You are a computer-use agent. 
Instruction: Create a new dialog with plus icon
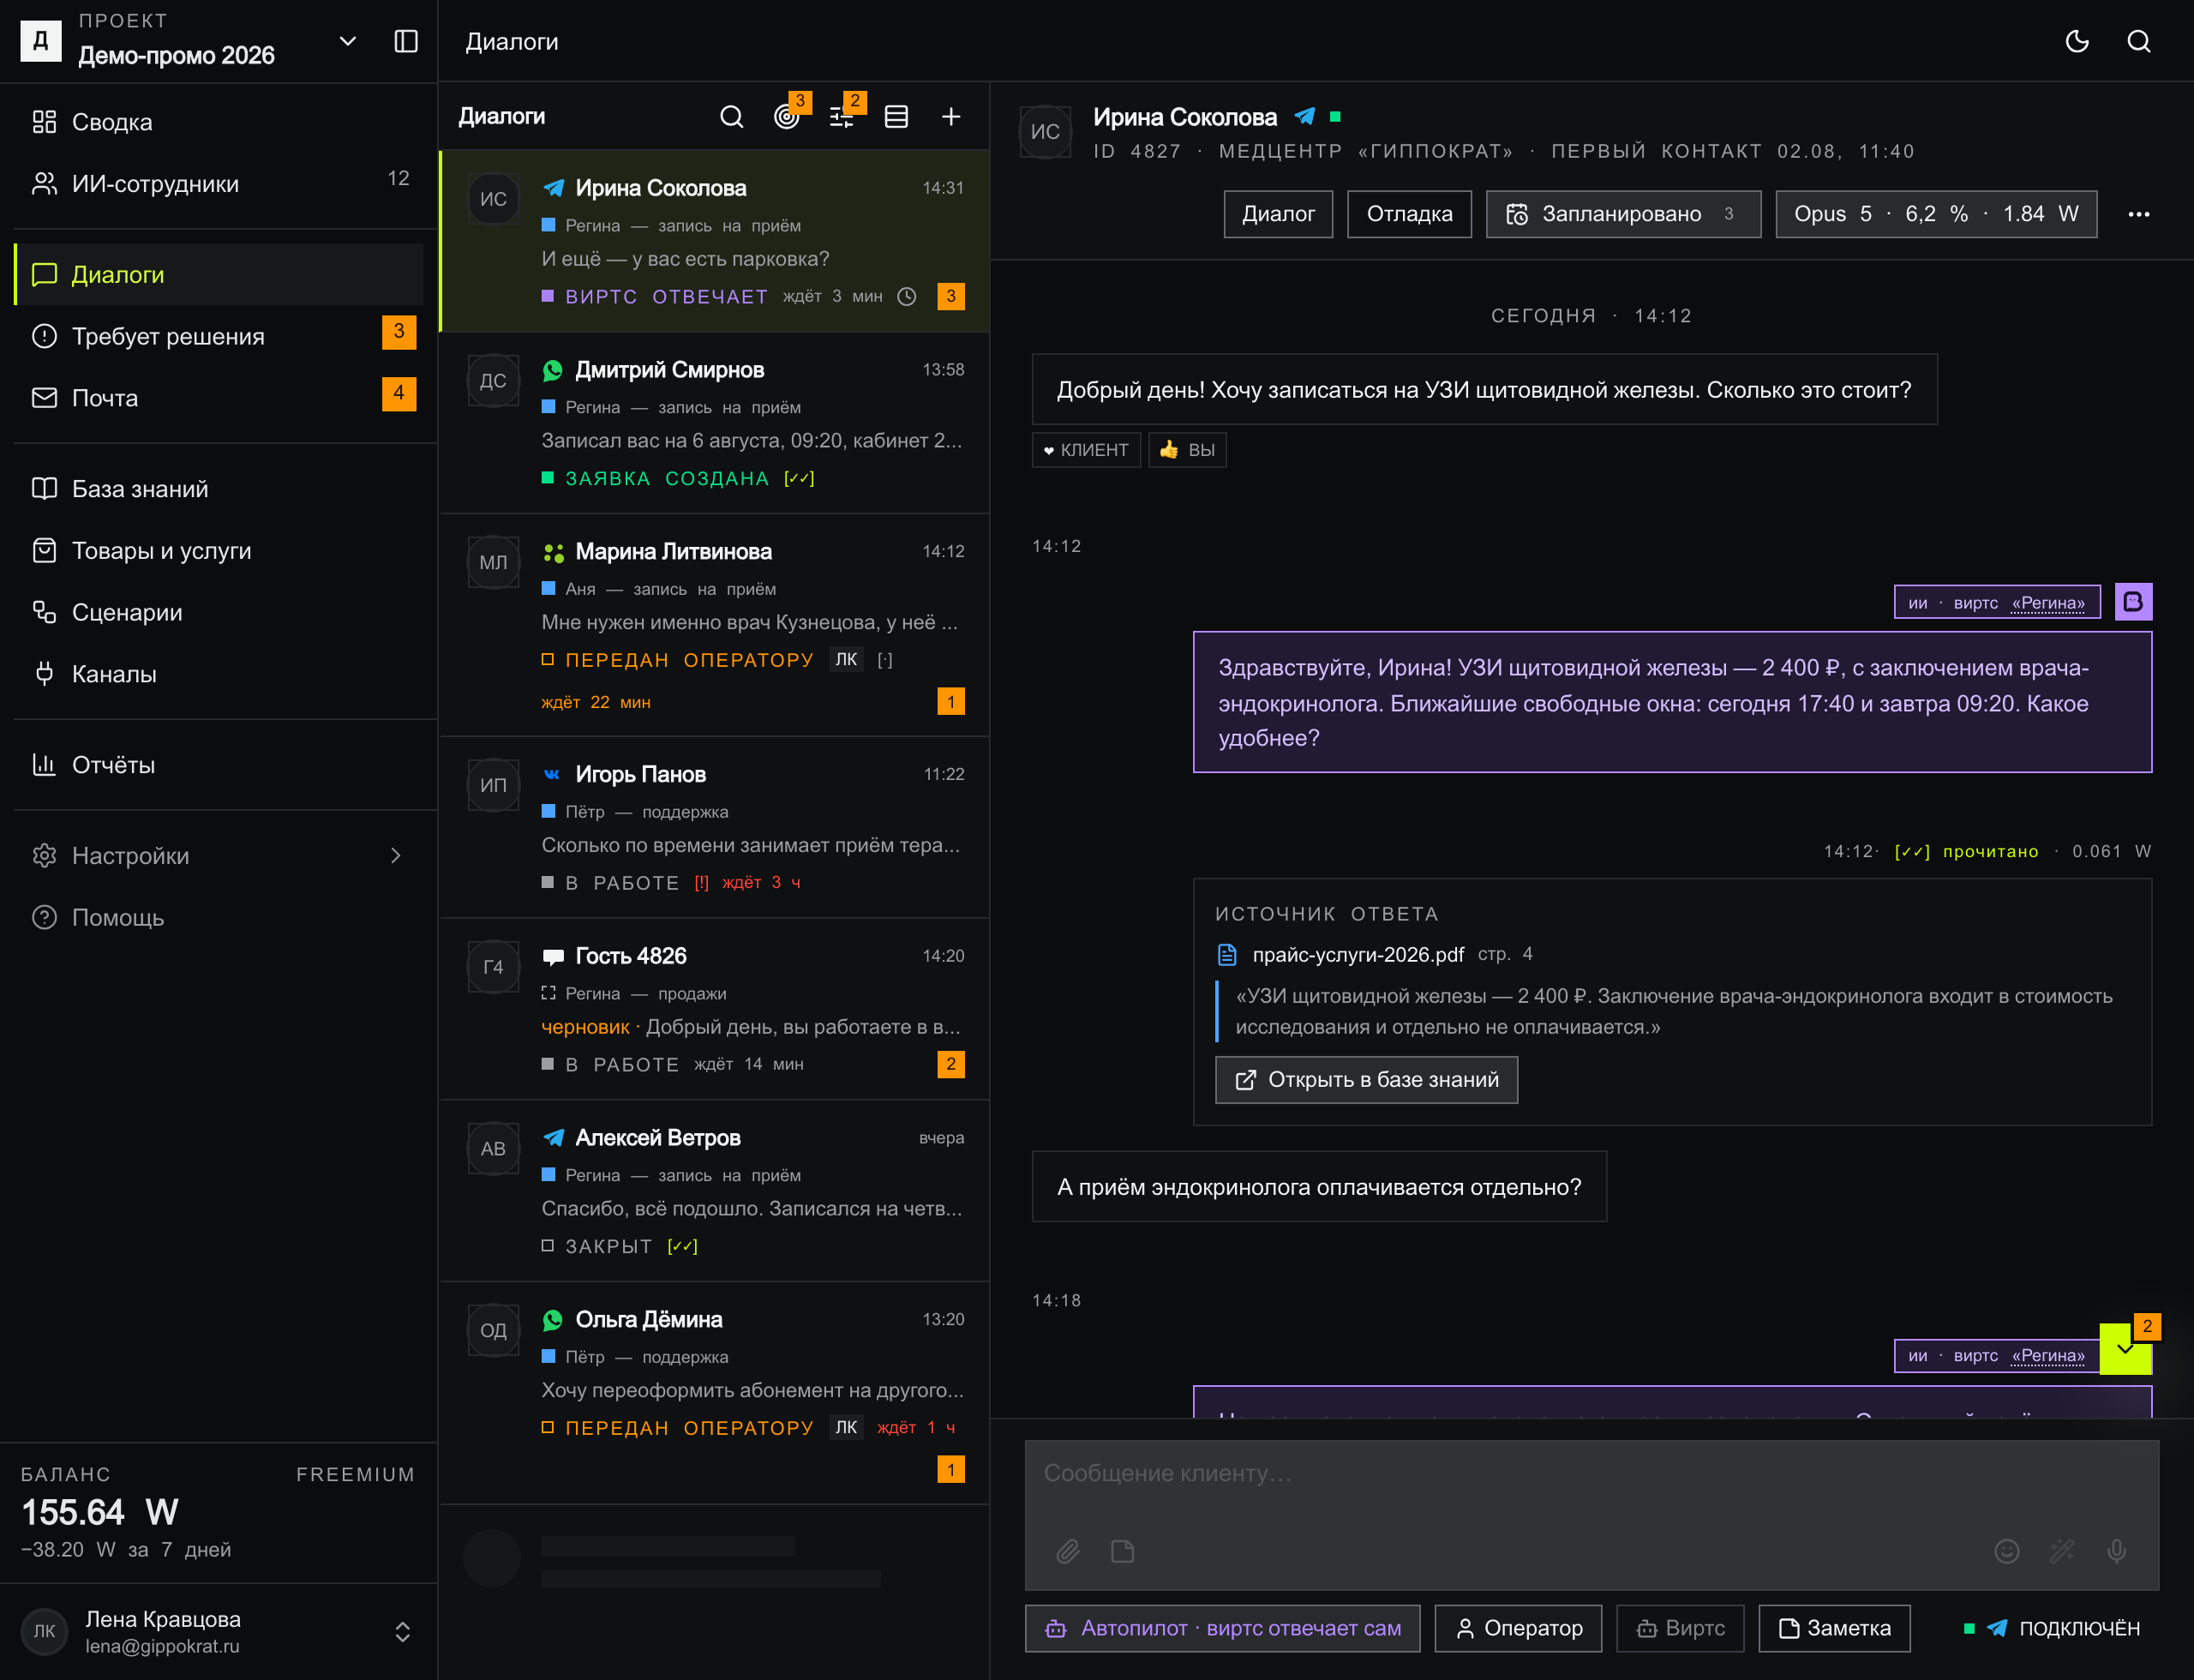click(x=951, y=117)
